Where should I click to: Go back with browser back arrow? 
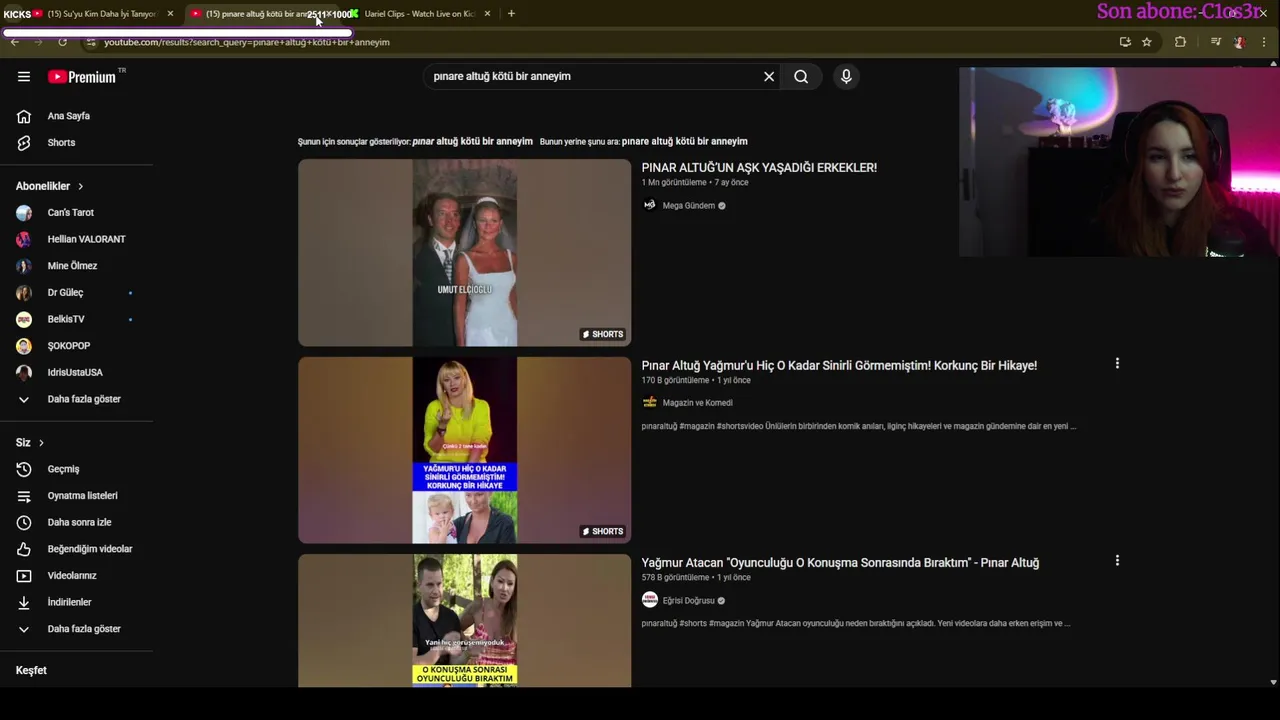click(14, 42)
